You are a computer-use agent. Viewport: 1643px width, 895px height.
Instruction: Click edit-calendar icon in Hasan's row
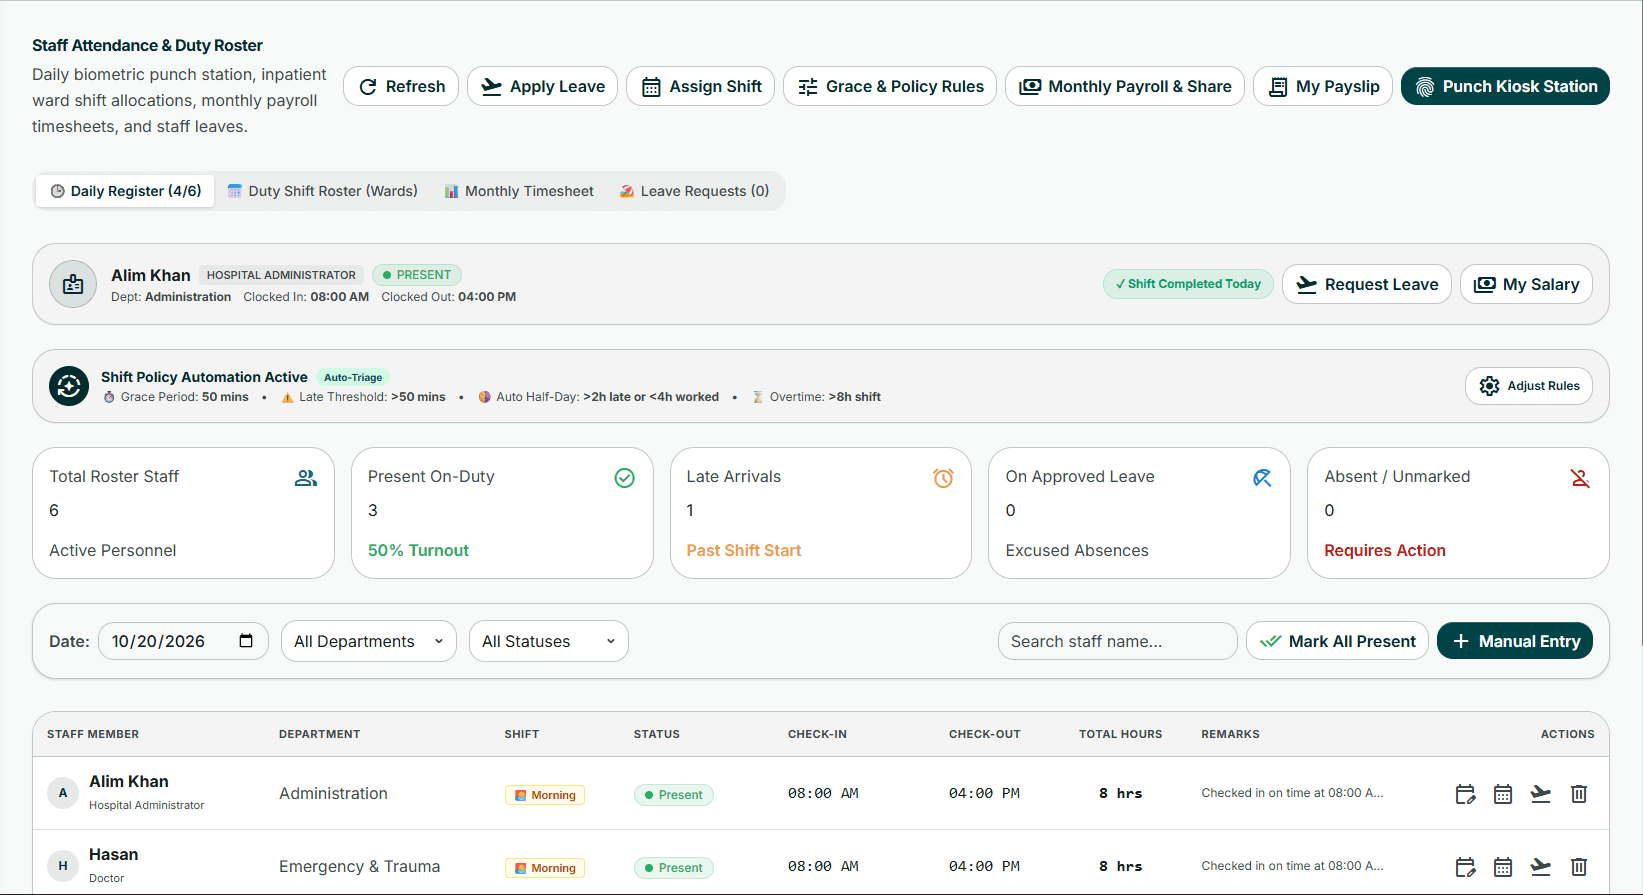[1465, 867]
